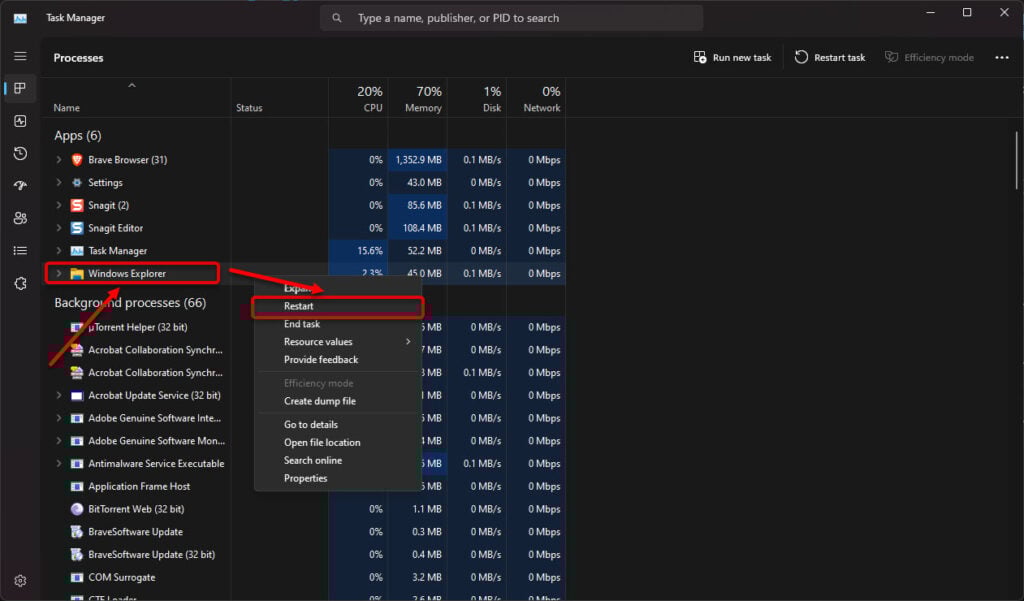Click the Antimalware Service Executable icon
The image size is (1024, 601).
(x=77, y=463)
